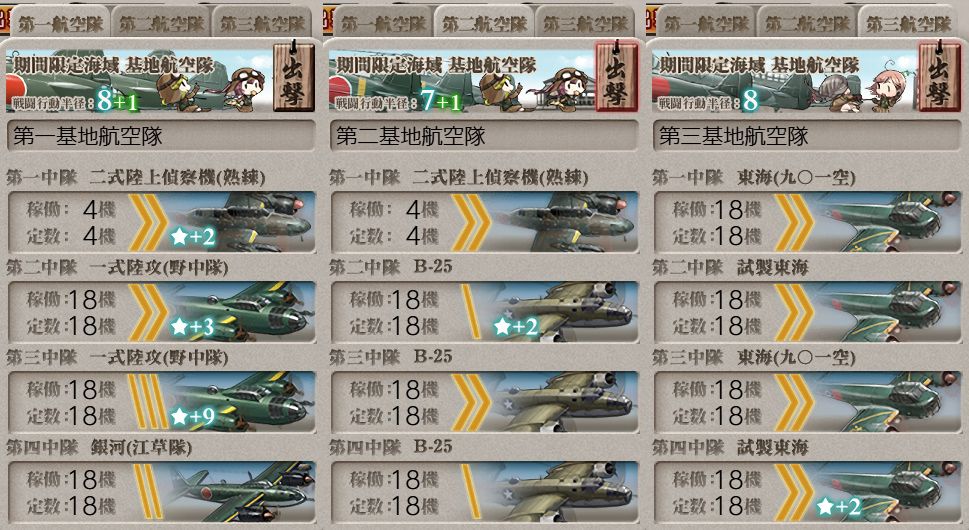Screen dimensions: 969x530
Task: Open the 第三中隊 B-25 squadron slot
Action: tap(485, 402)
